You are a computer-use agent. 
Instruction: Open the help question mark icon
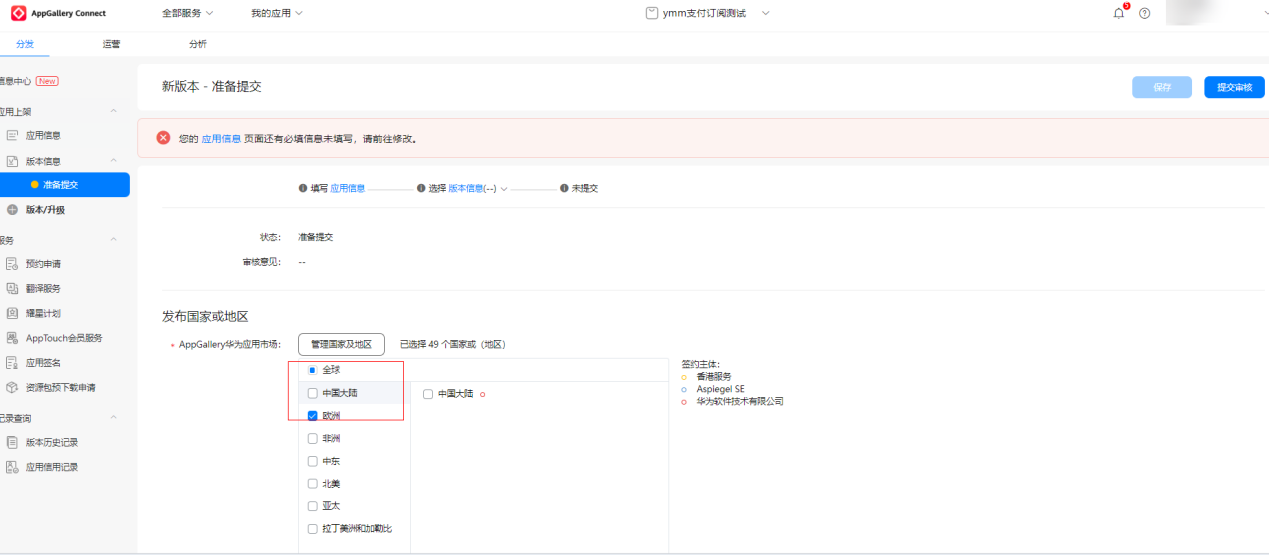click(1145, 13)
